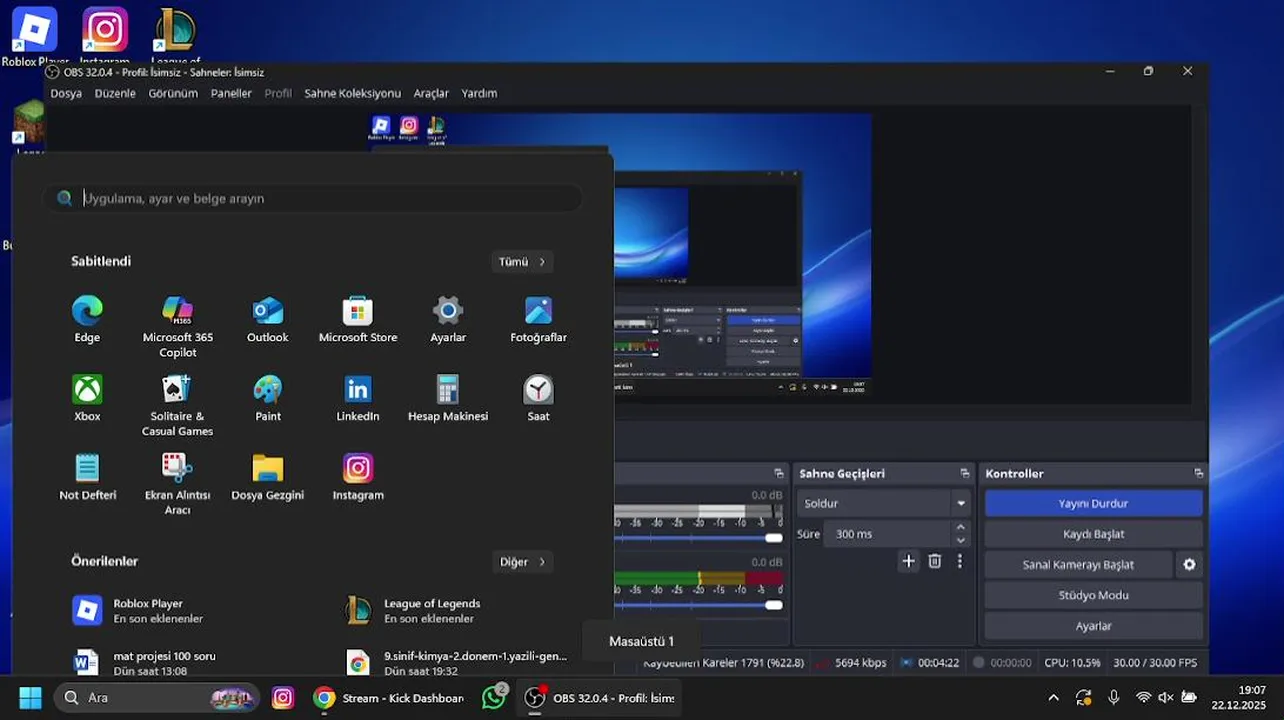Viewport: 1284px width, 720px height.
Task: Open Not Defteri notepad
Action: [x=87, y=478]
